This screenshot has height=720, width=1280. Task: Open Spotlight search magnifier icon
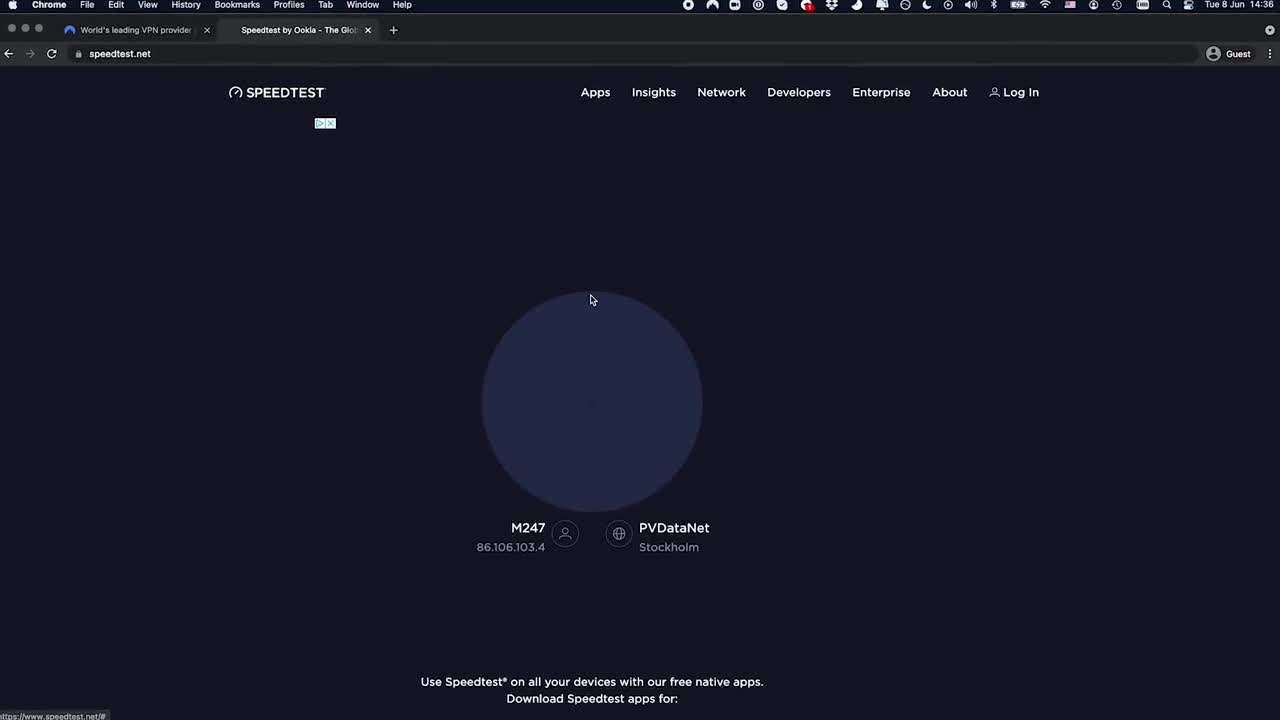click(1167, 5)
